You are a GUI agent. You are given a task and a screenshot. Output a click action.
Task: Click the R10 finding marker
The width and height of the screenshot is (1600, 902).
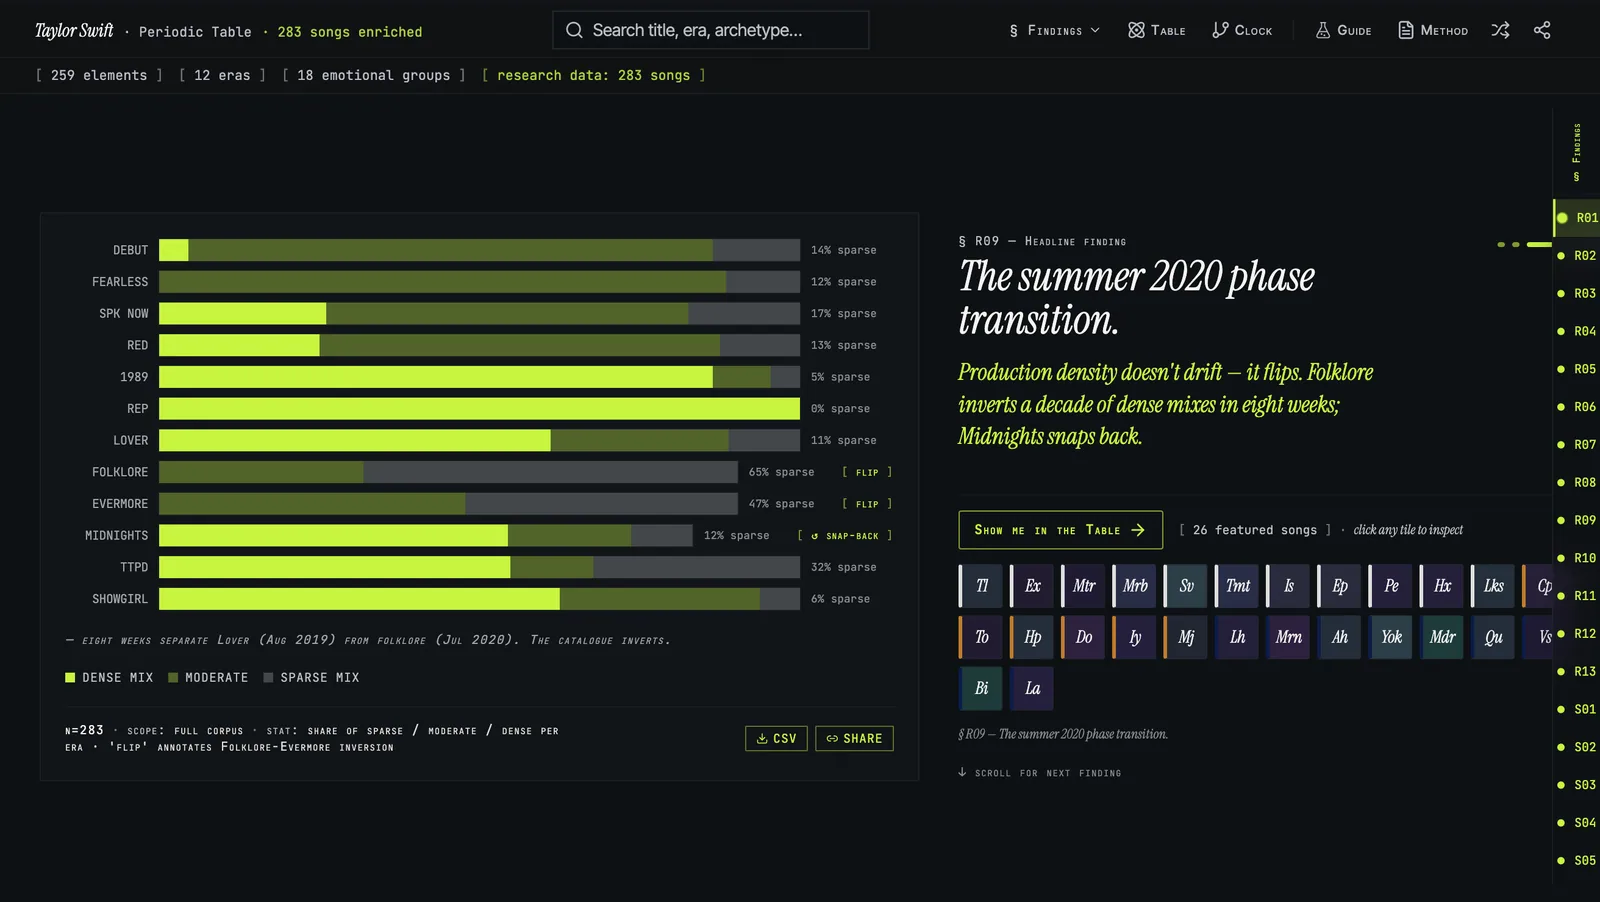(x=1577, y=558)
